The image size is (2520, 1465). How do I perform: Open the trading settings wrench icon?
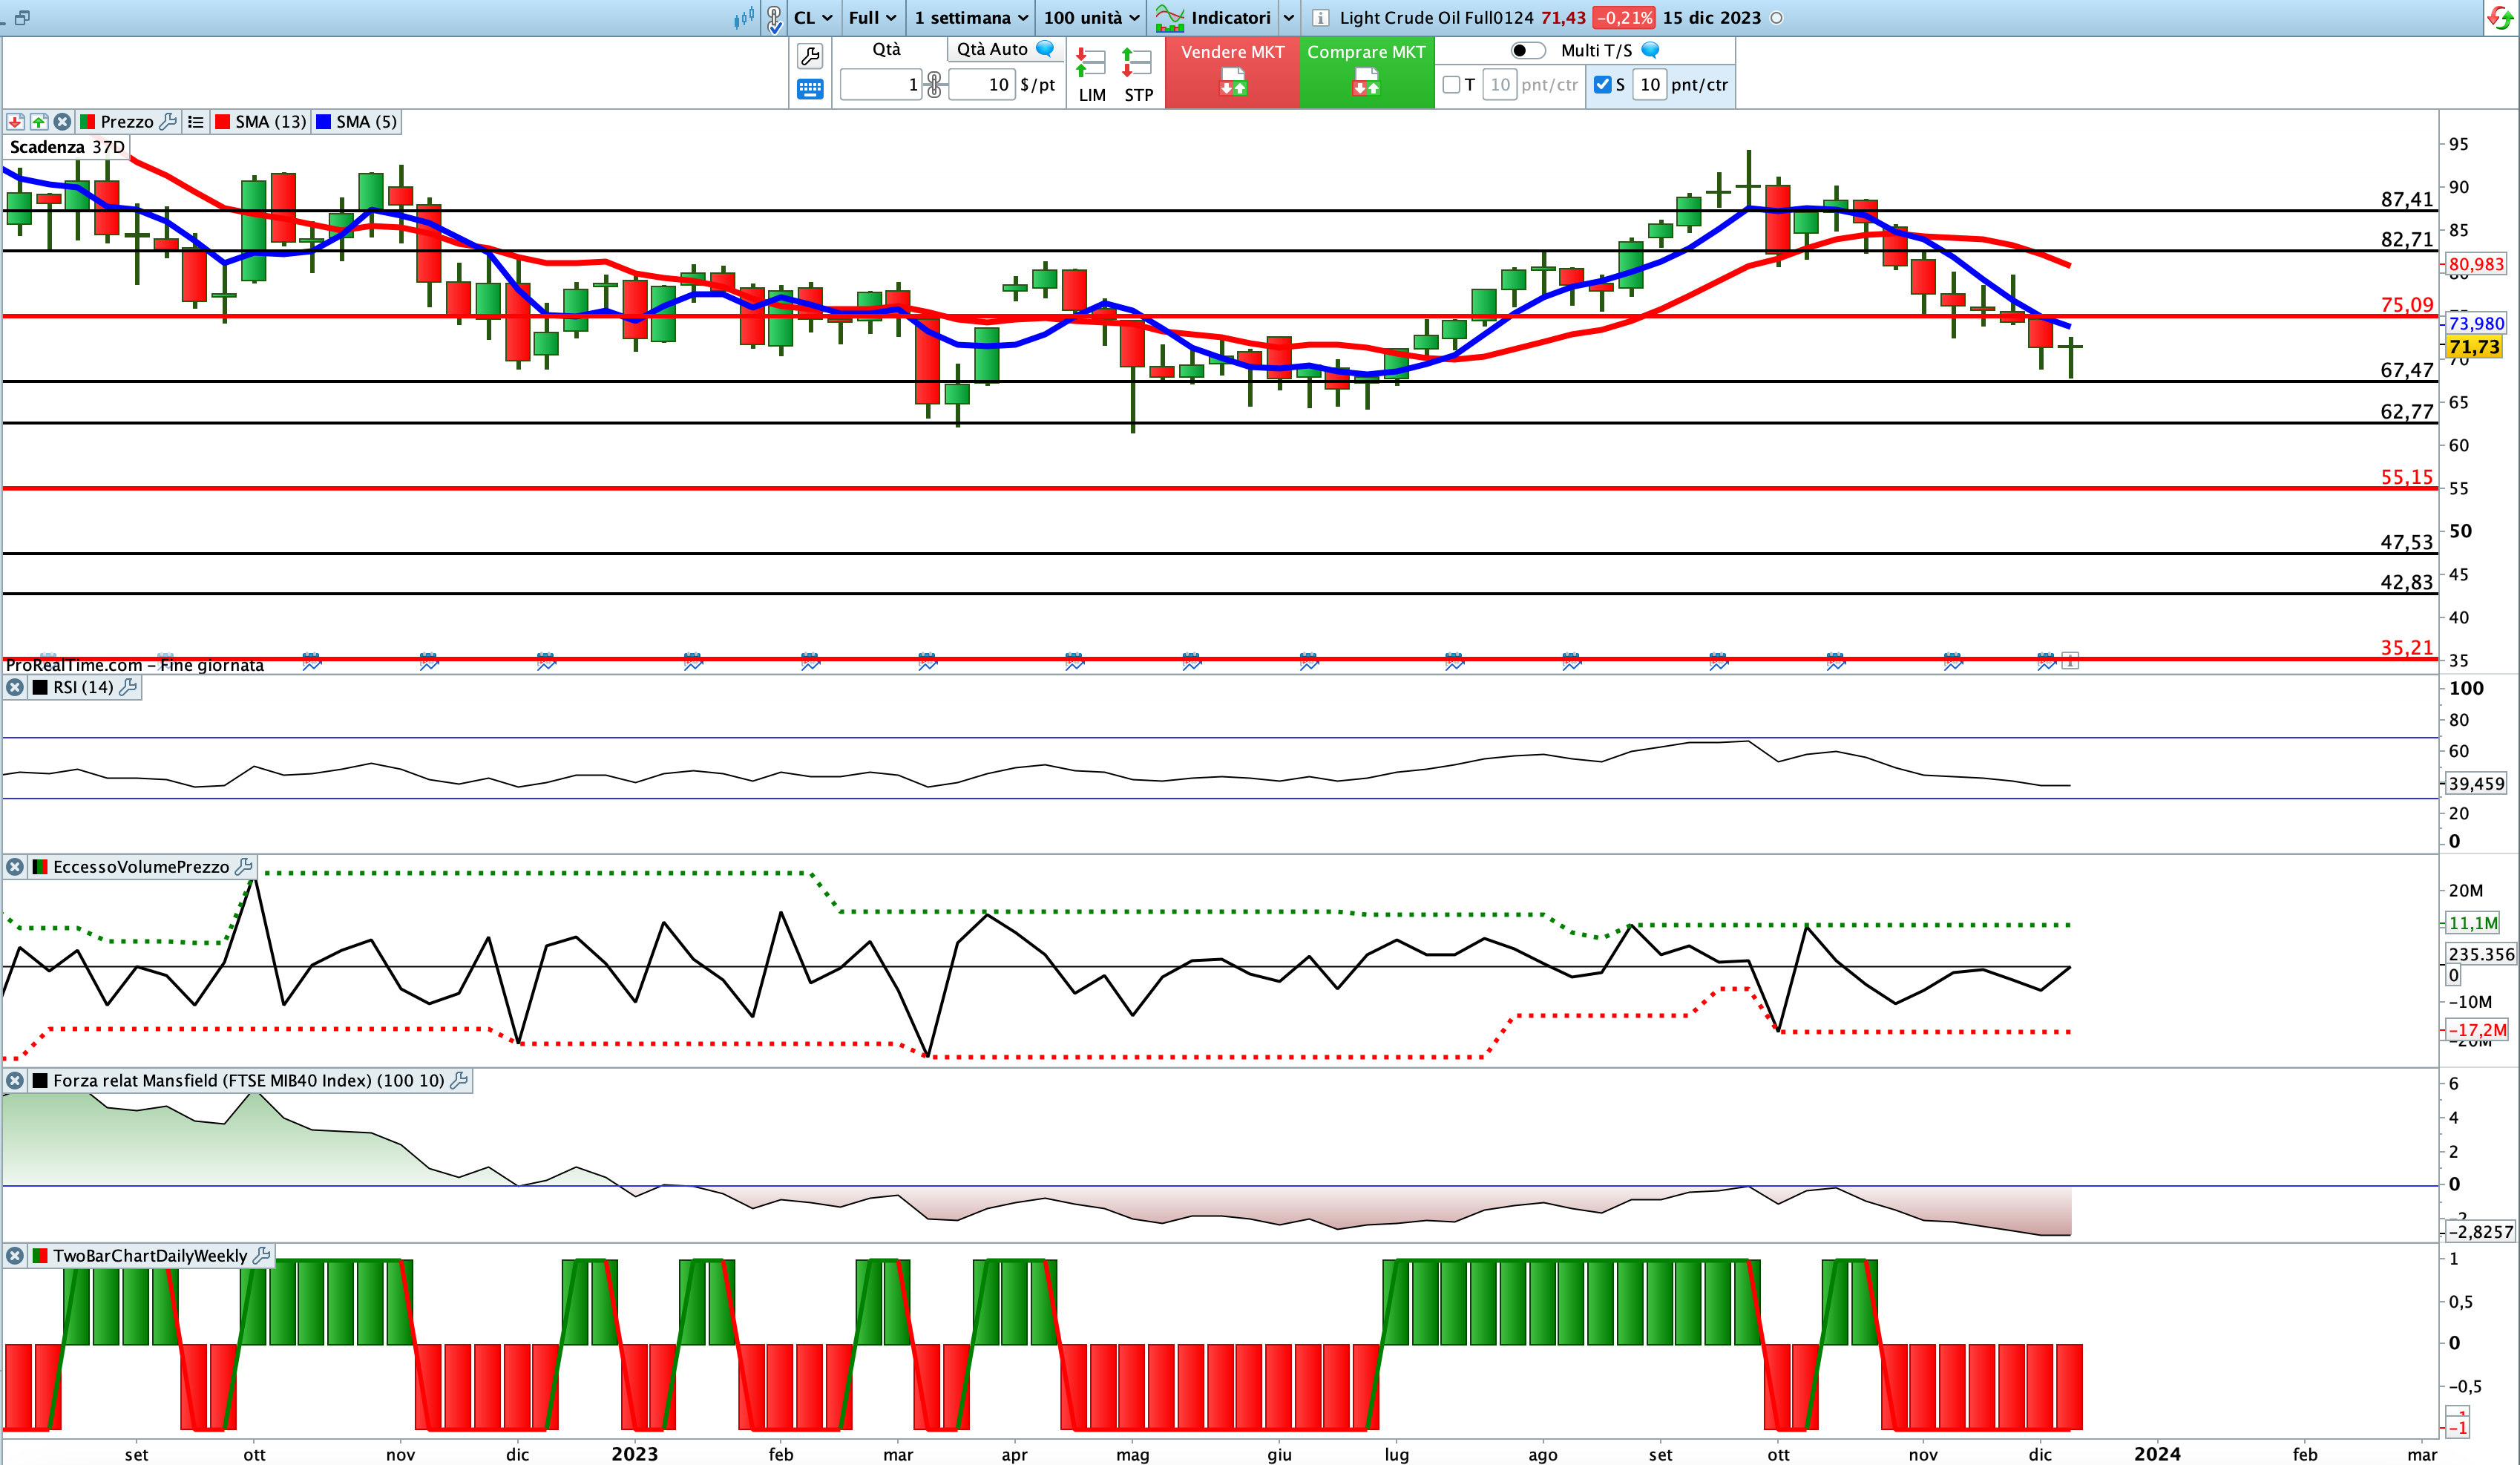[810, 56]
